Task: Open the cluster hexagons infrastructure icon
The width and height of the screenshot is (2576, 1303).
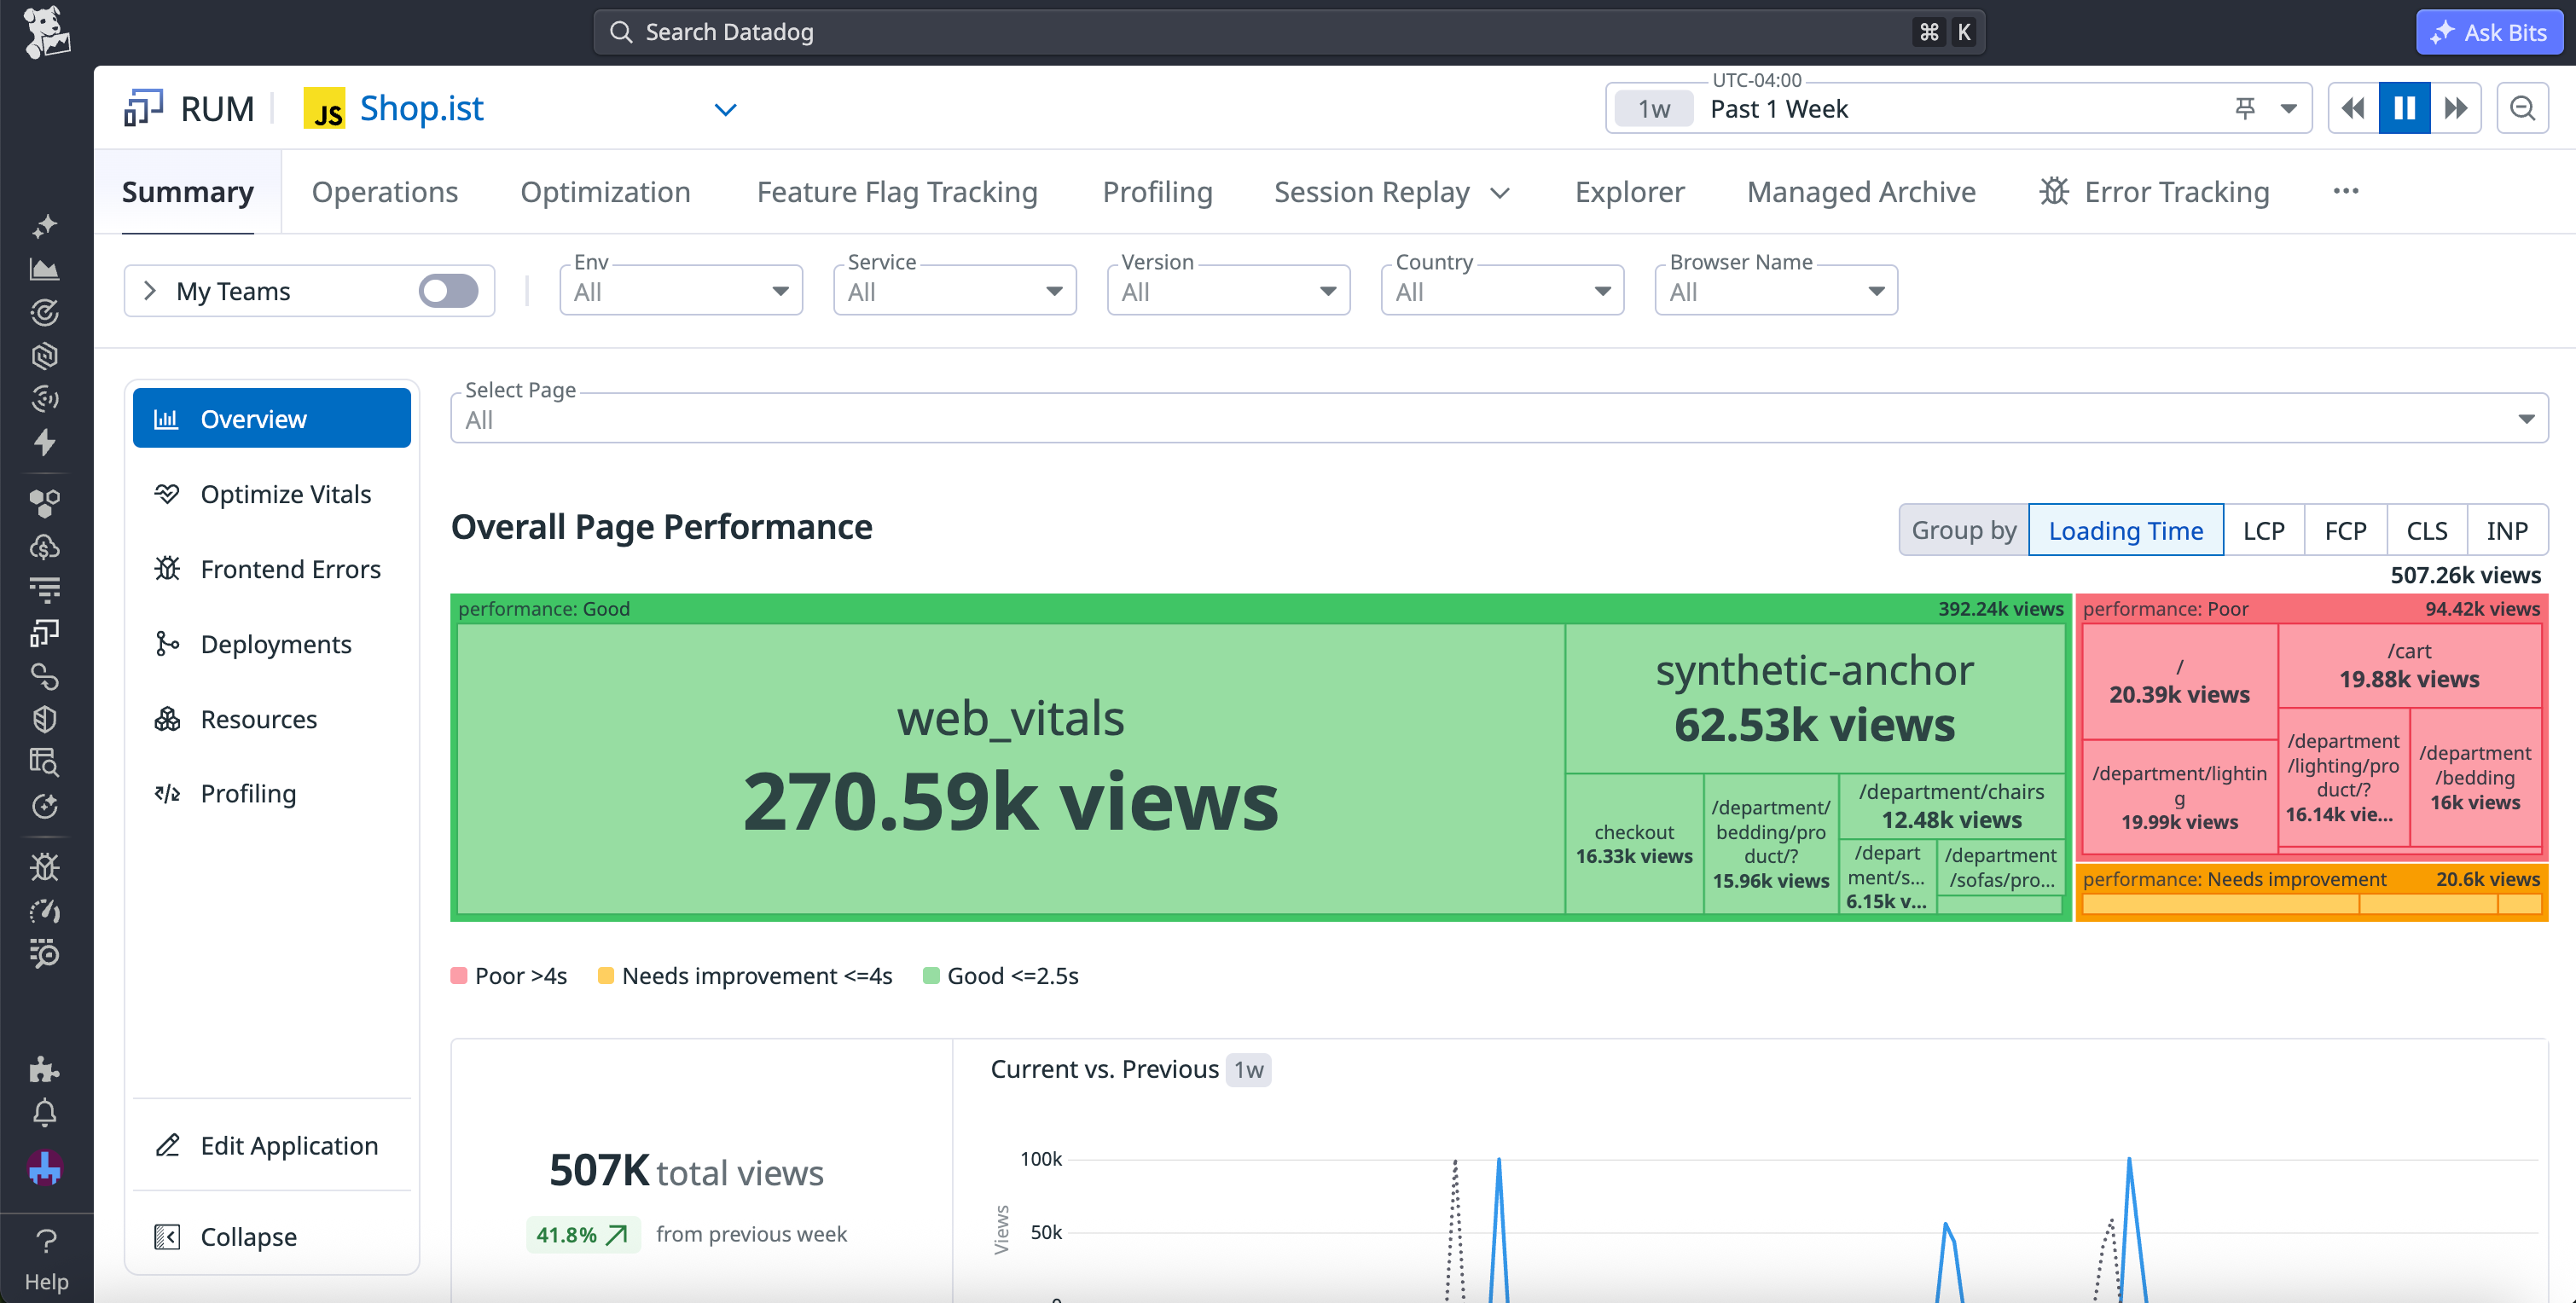Action: pos(44,503)
